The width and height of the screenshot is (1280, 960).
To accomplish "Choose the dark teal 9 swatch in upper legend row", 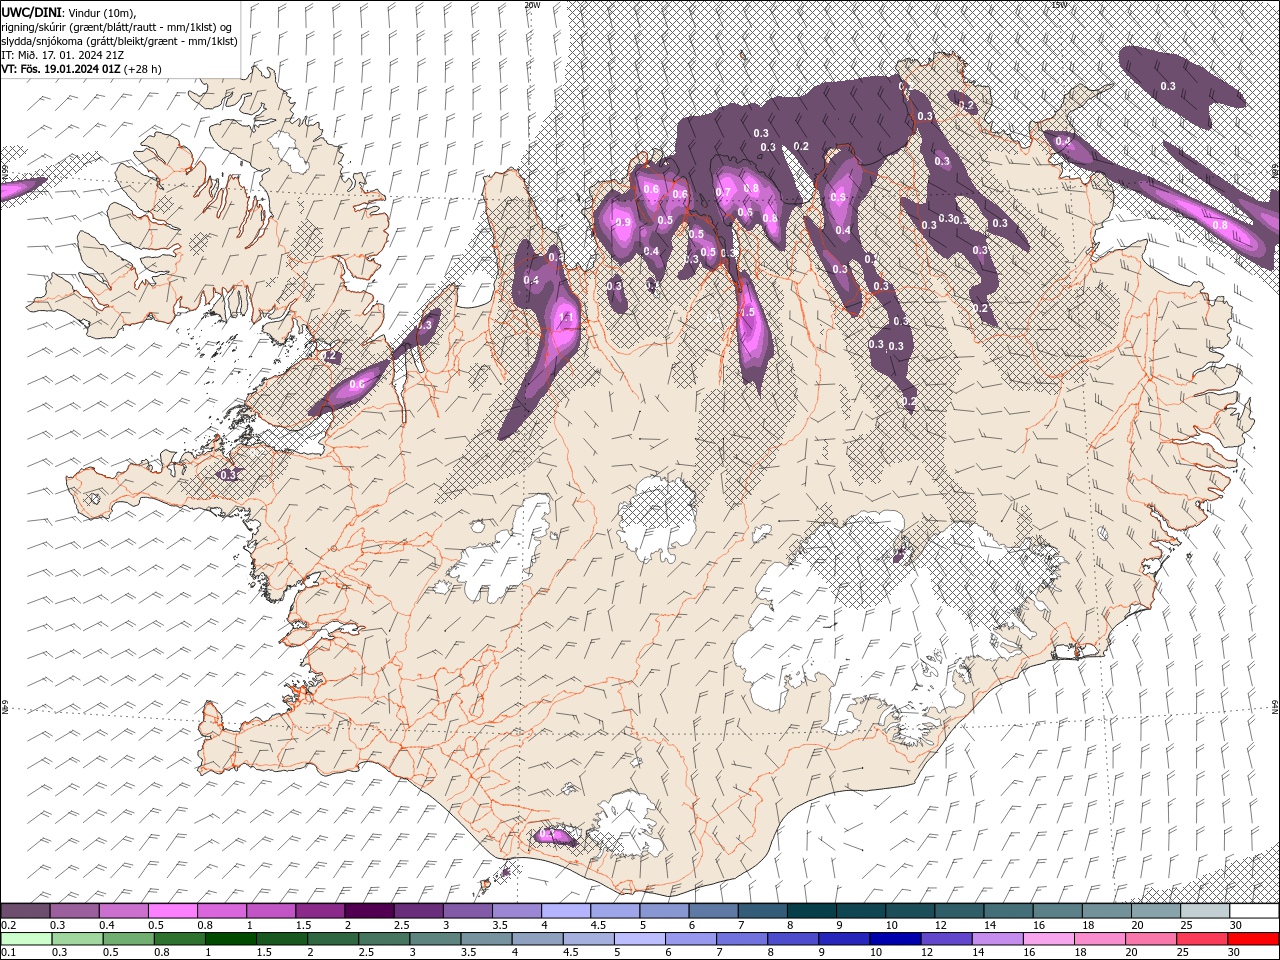I will pyautogui.click(x=860, y=911).
